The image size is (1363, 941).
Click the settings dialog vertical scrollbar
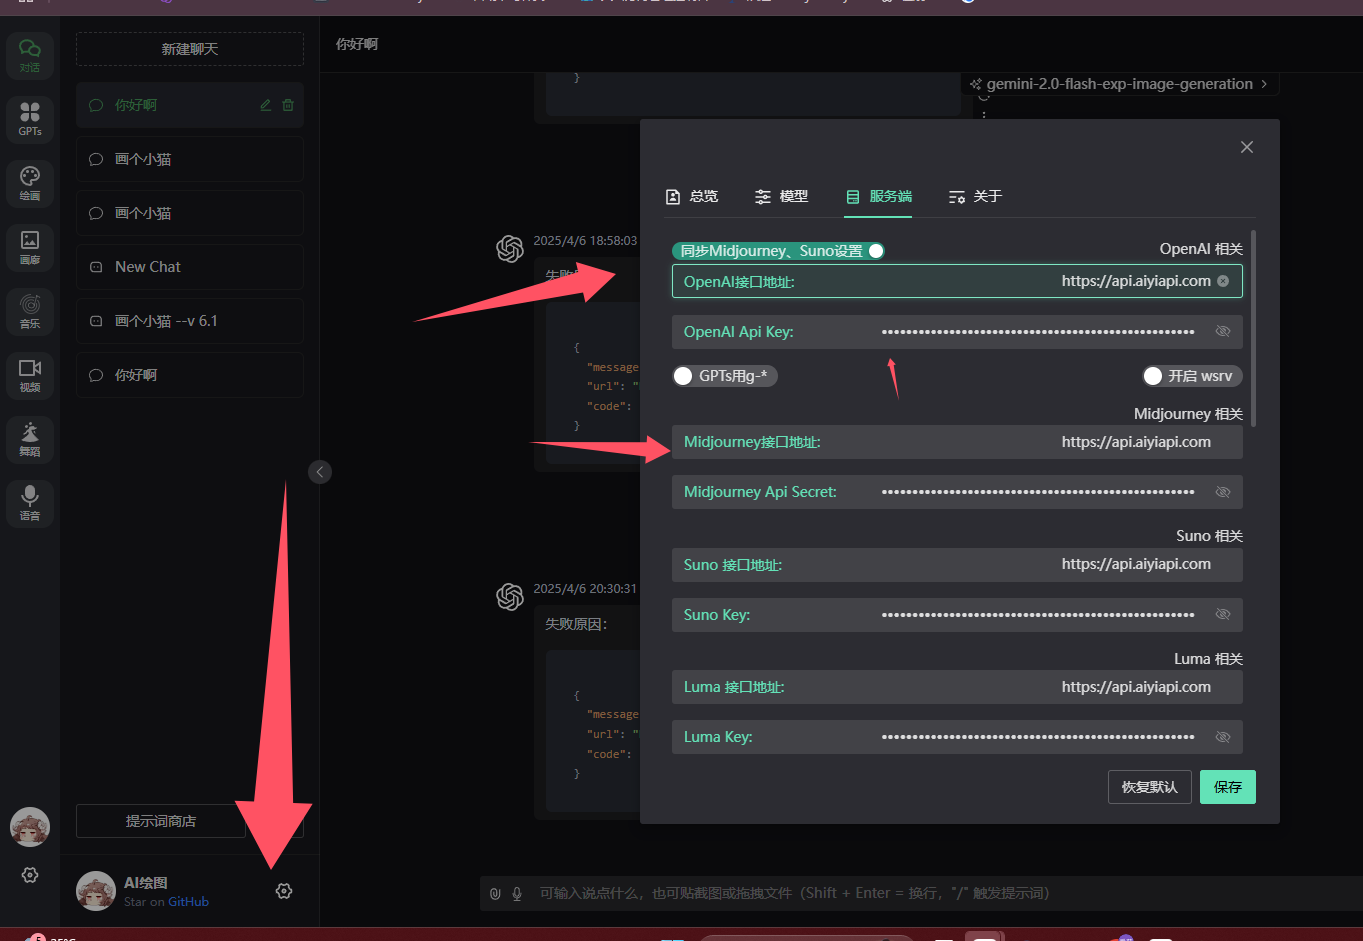[x=1253, y=328]
